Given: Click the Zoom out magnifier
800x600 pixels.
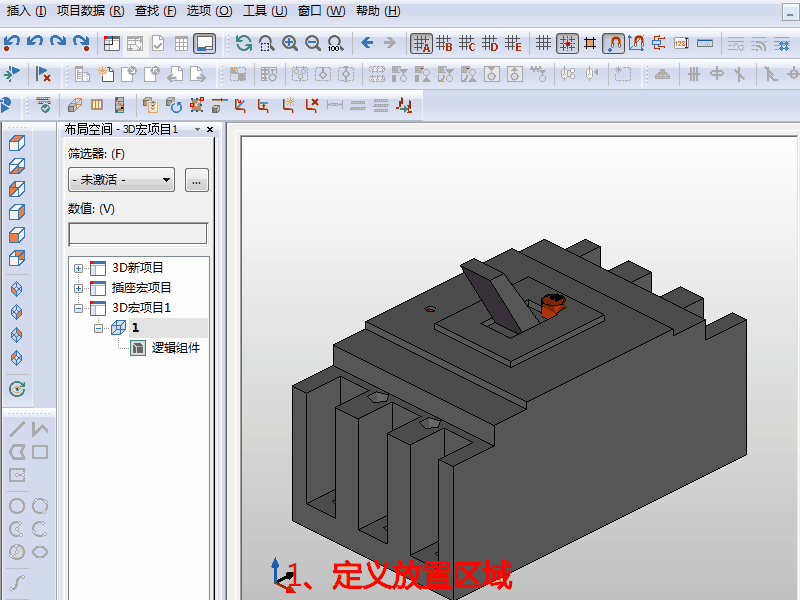Looking at the screenshot, I should 313,43.
